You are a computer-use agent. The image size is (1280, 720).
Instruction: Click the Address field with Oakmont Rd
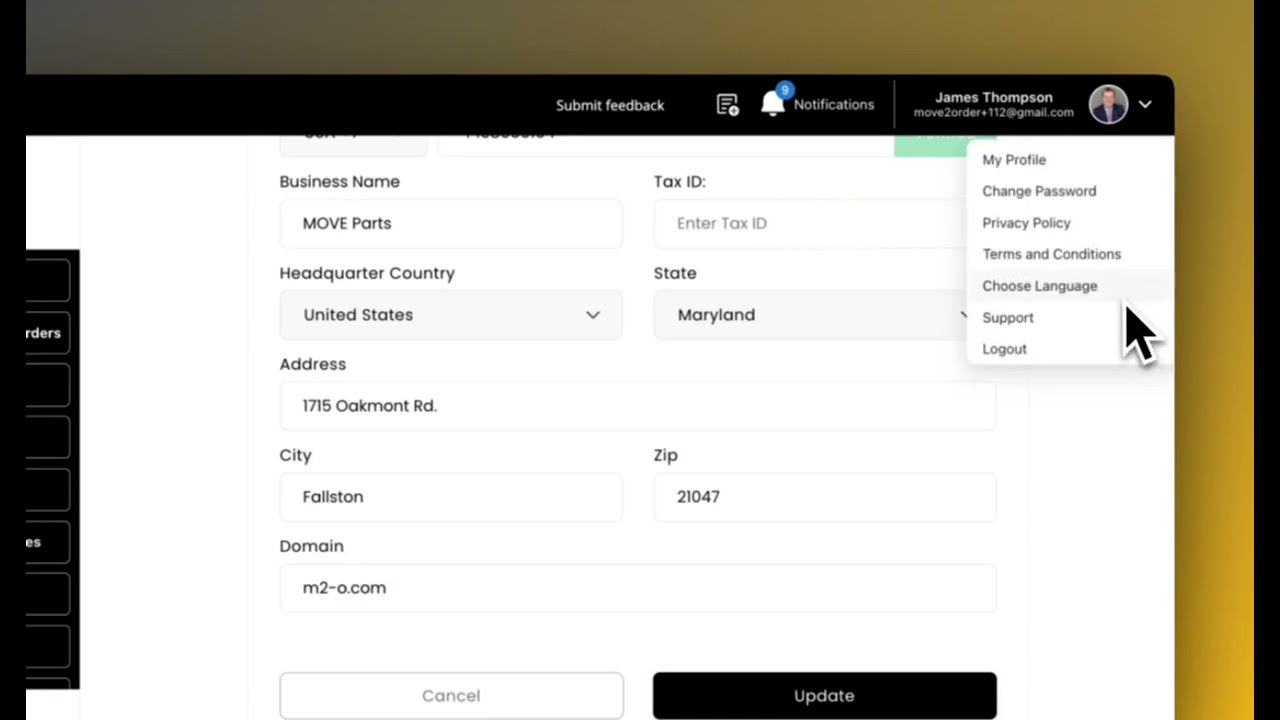(637, 406)
